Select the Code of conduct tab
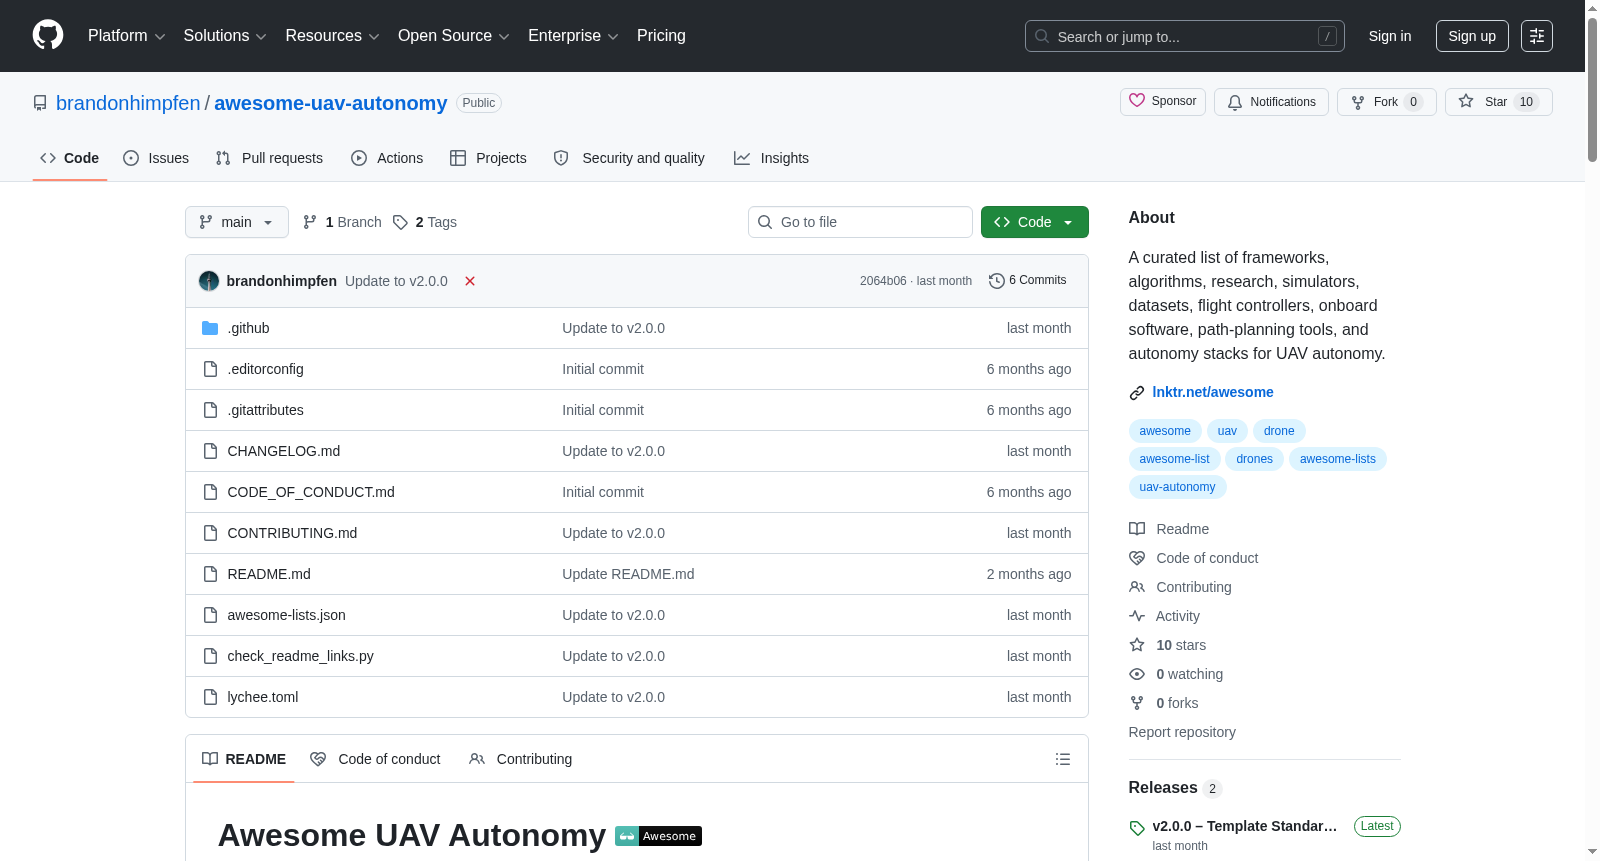Image resolution: width=1600 pixels, height=861 pixels. click(x=375, y=759)
